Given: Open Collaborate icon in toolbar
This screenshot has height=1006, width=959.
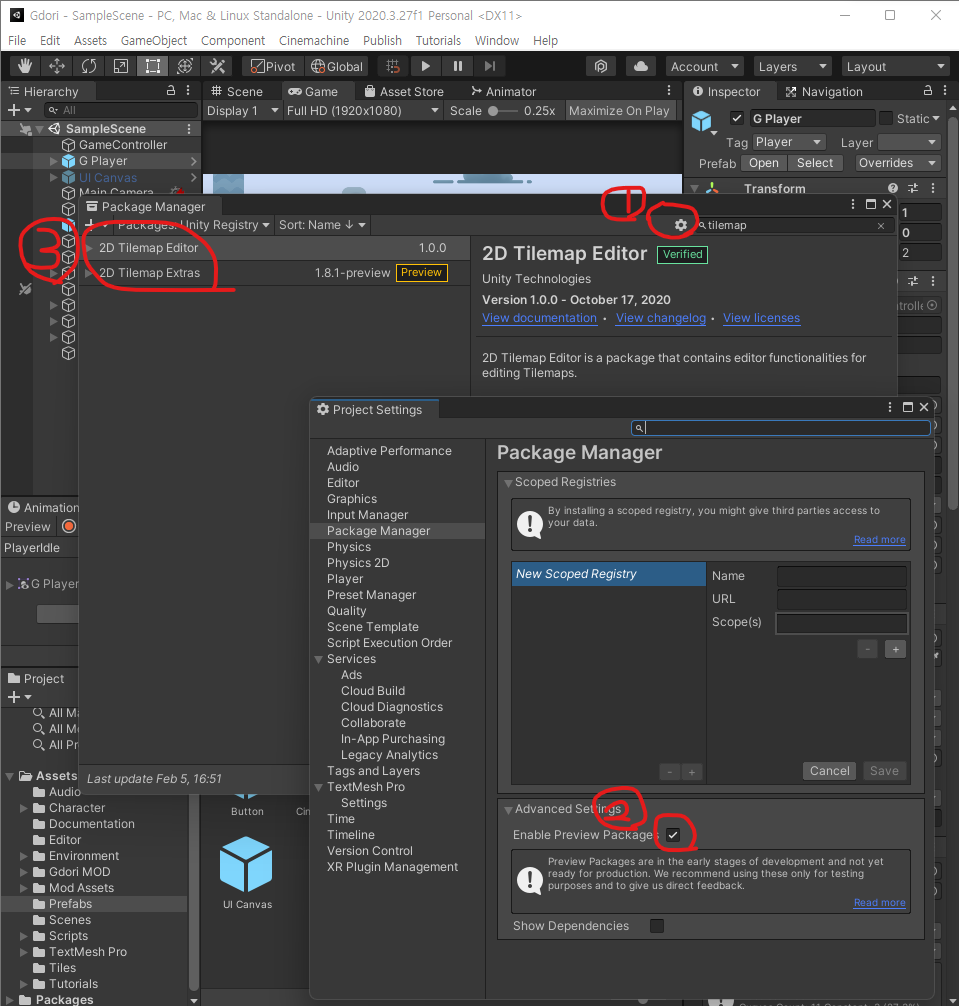Looking at the screenshot, I should click(x=601, y=66).
